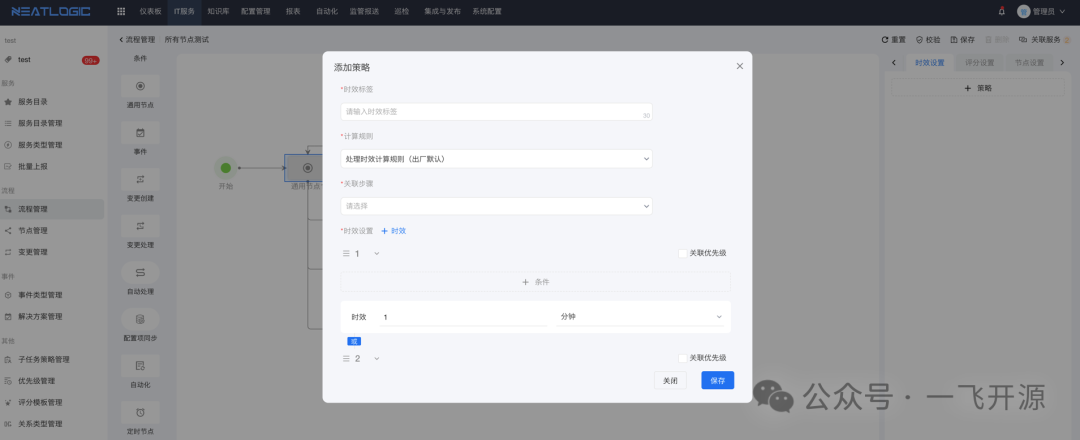Open the 监管报送 top menu
Screen dimensions: 1080x440
[x=364, y=12]
